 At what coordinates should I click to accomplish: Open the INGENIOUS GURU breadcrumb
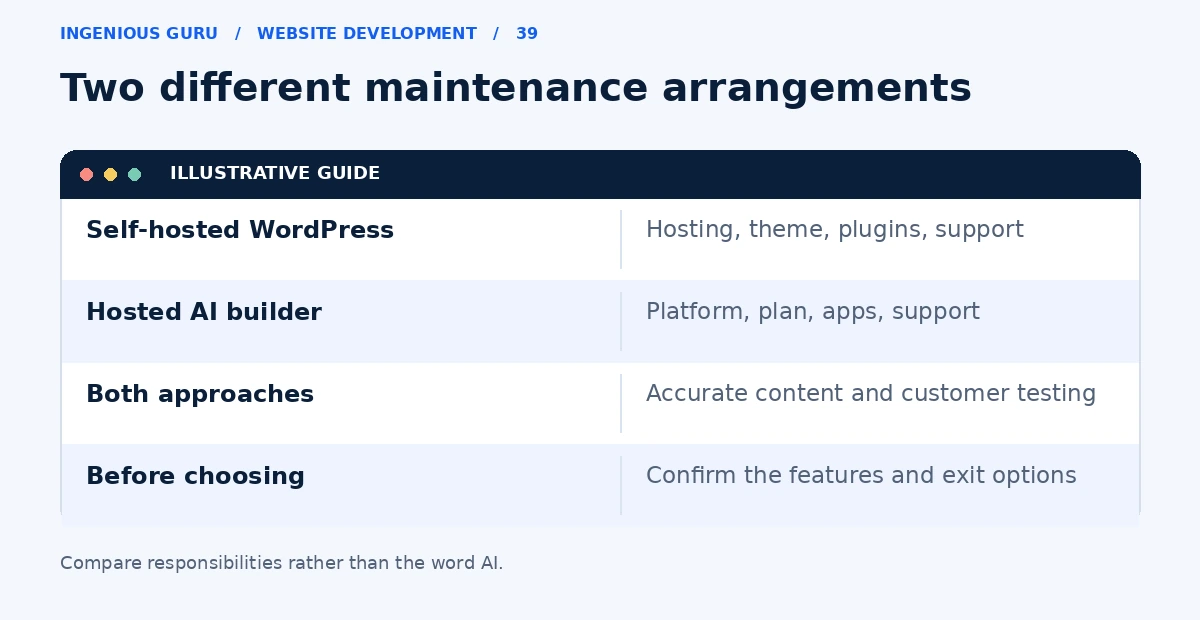point(139,34)
